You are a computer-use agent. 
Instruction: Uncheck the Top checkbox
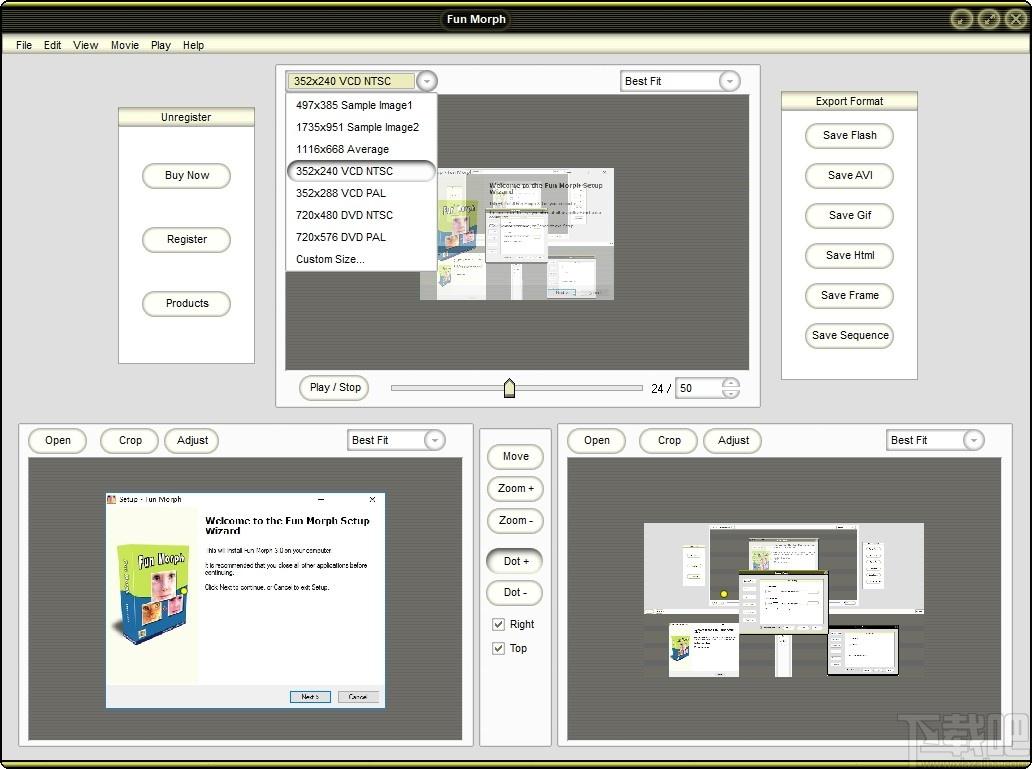pos(498,649)
